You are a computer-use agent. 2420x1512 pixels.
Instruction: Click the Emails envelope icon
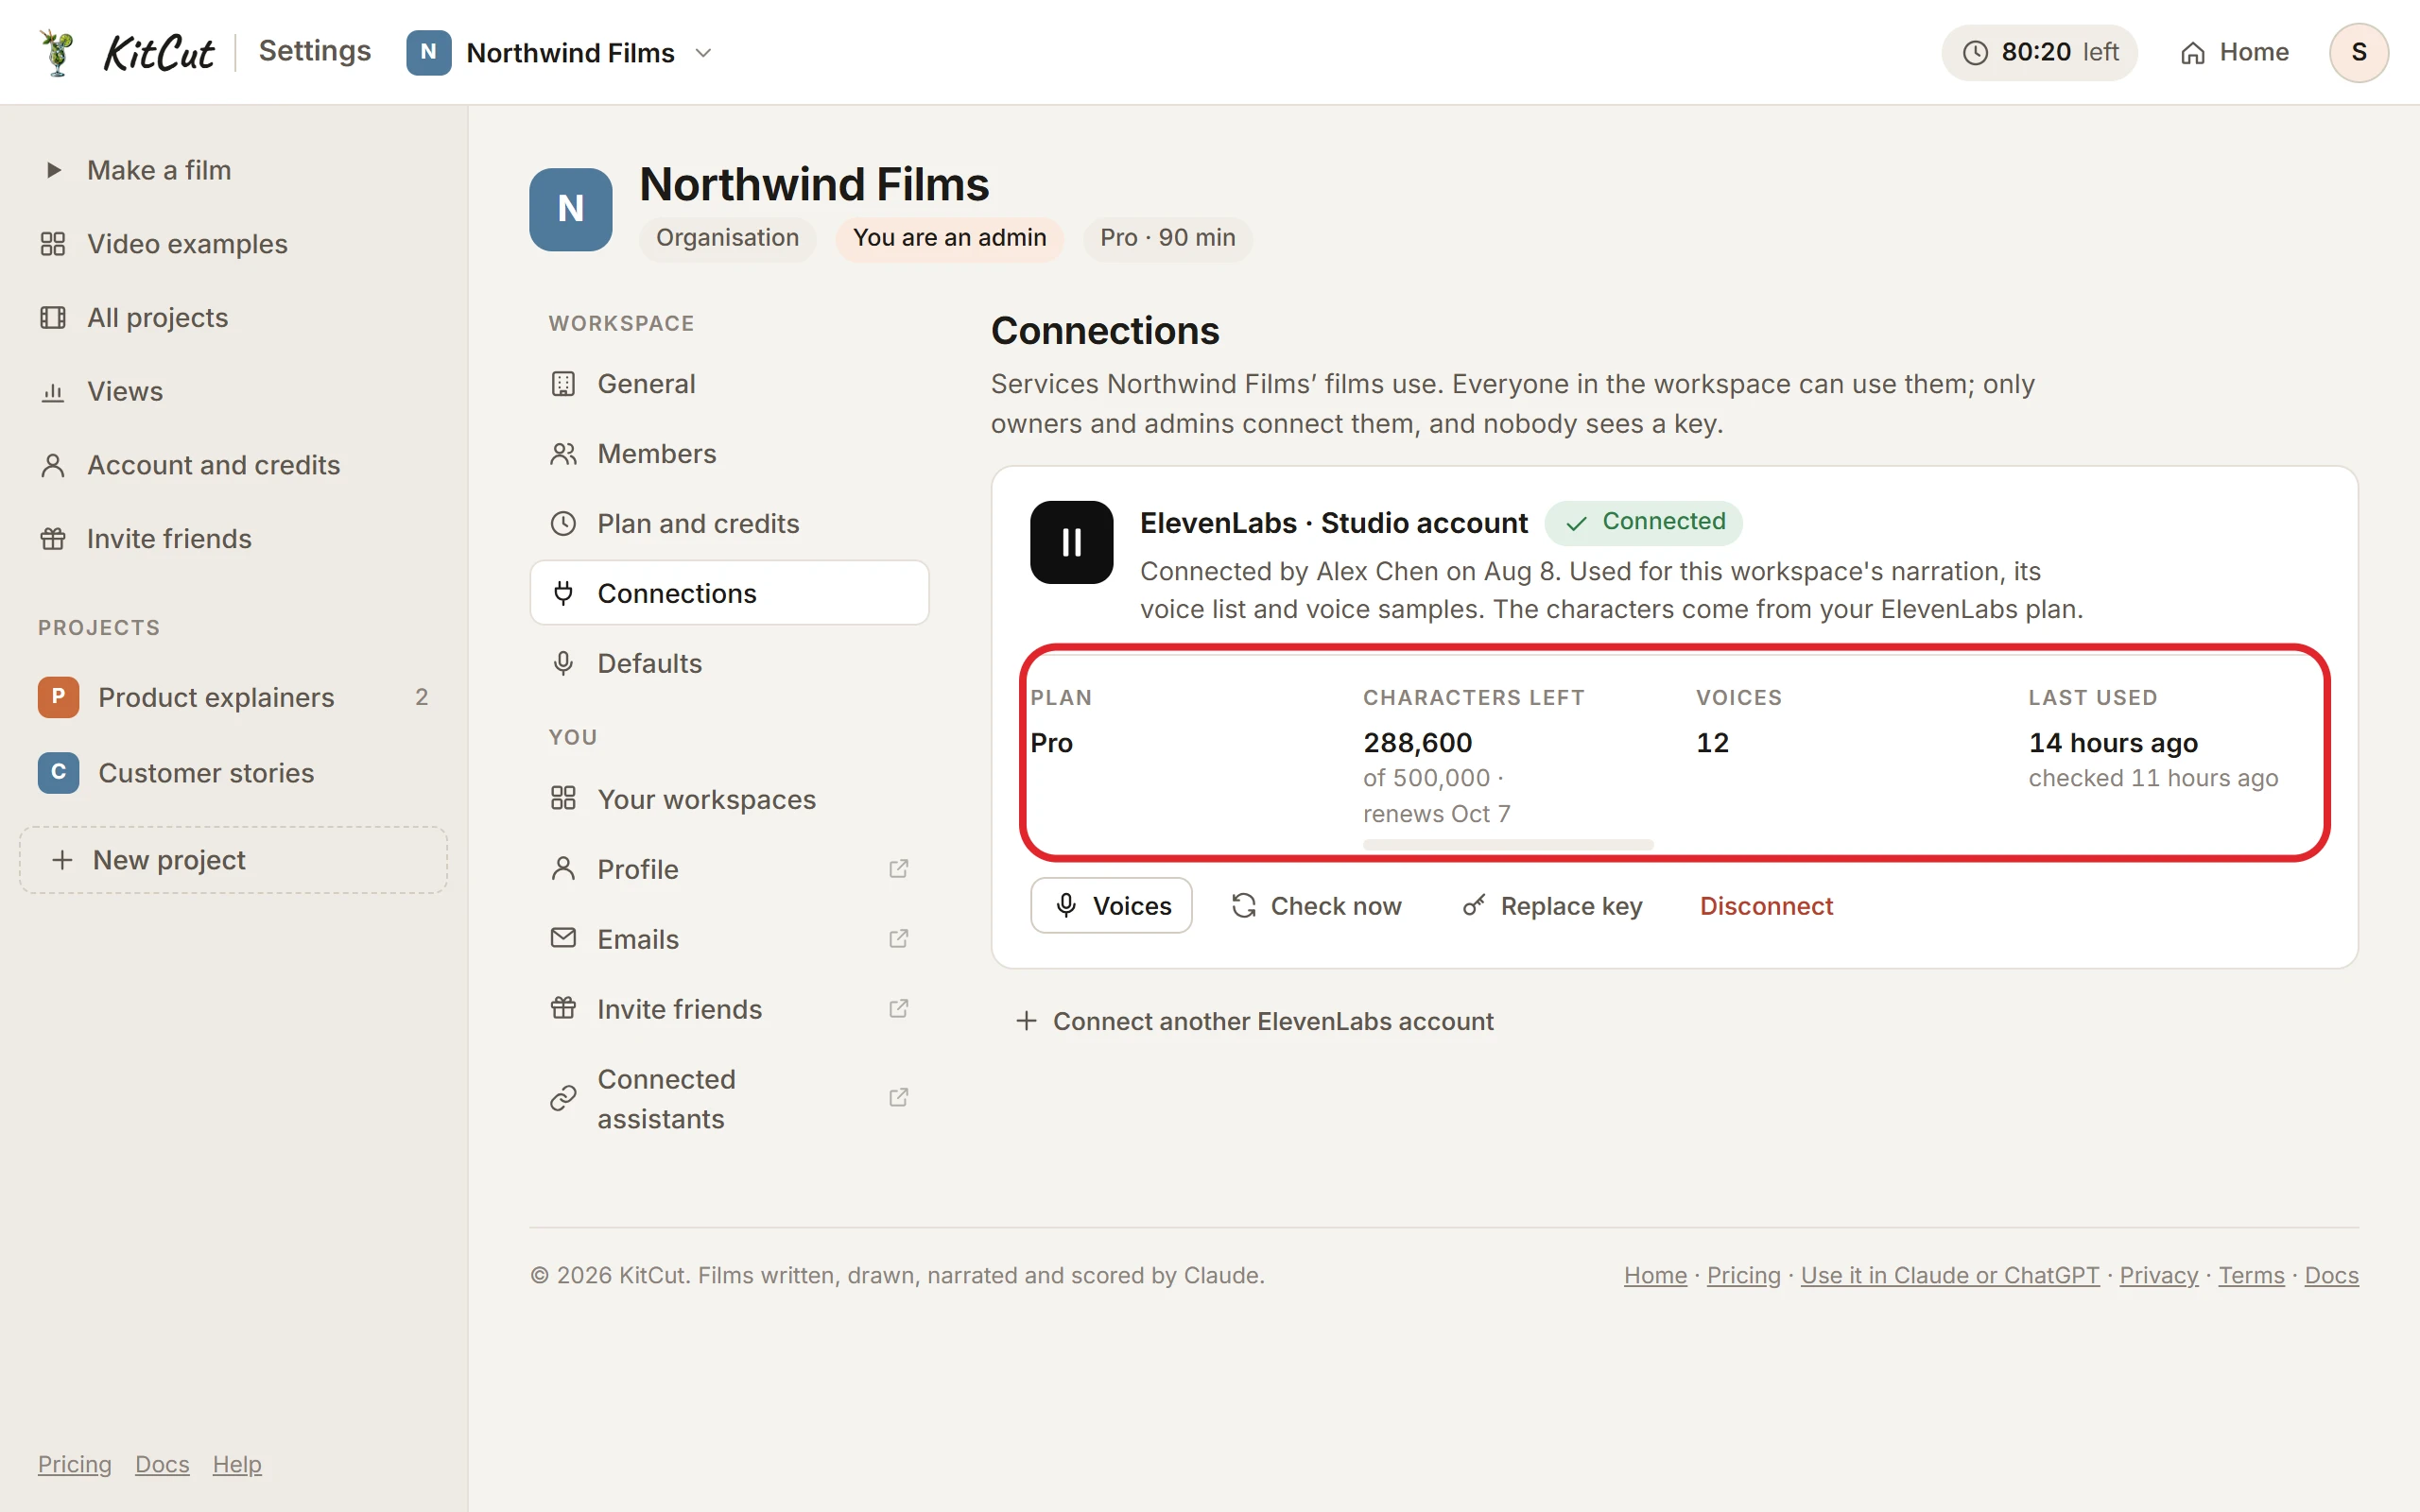pos(564,938)
